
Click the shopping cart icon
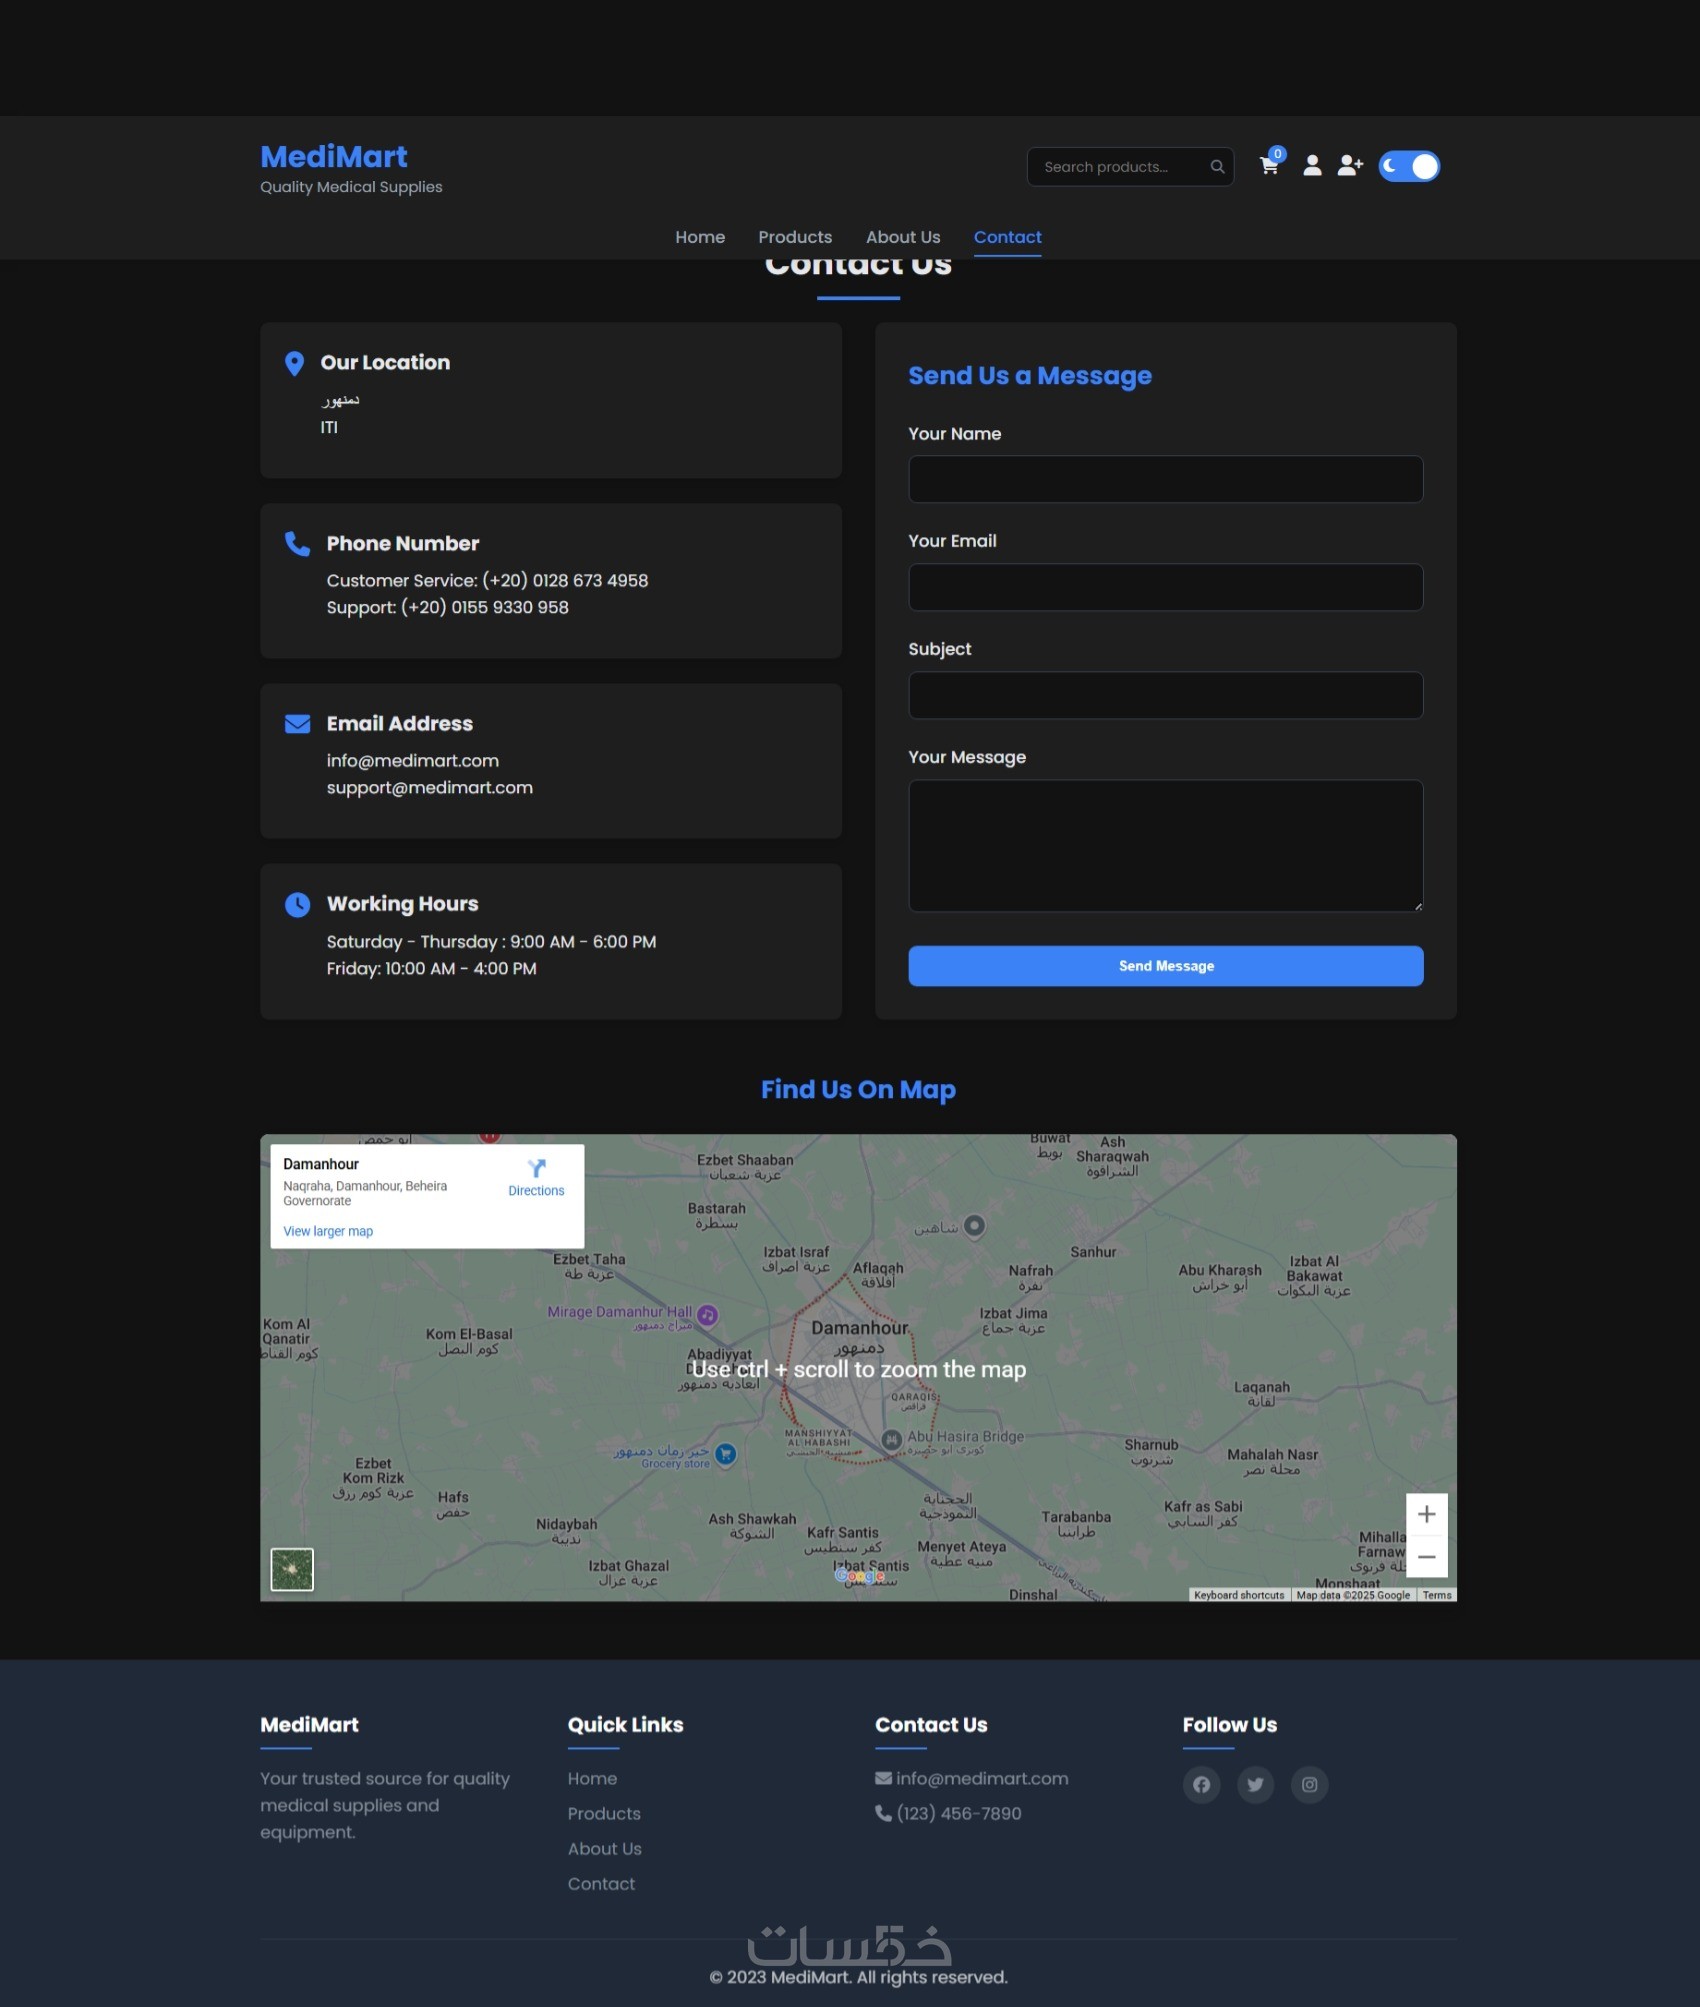click(1269, 167)
